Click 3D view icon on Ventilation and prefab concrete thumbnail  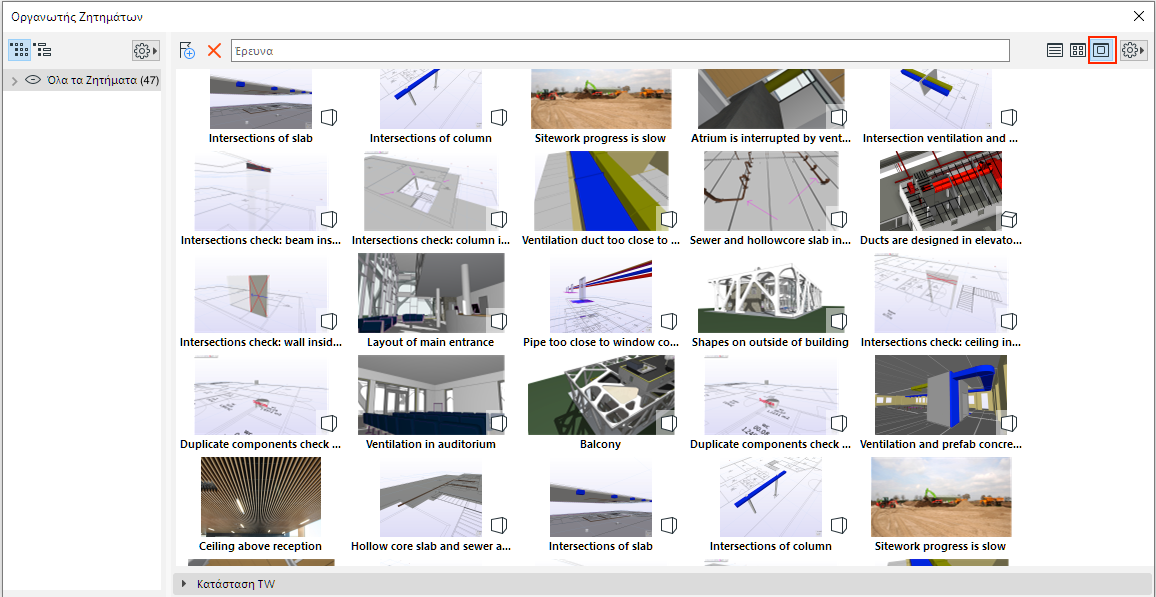pyautogui.click(x=1009, y=423)
